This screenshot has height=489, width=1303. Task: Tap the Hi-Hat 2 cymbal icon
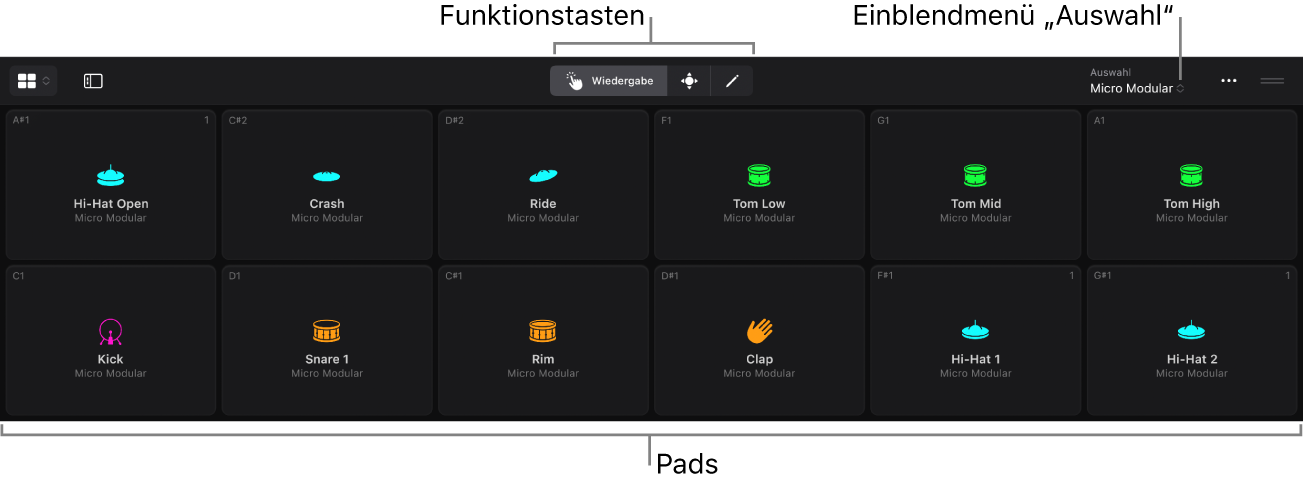click(x=1192, y=330)
